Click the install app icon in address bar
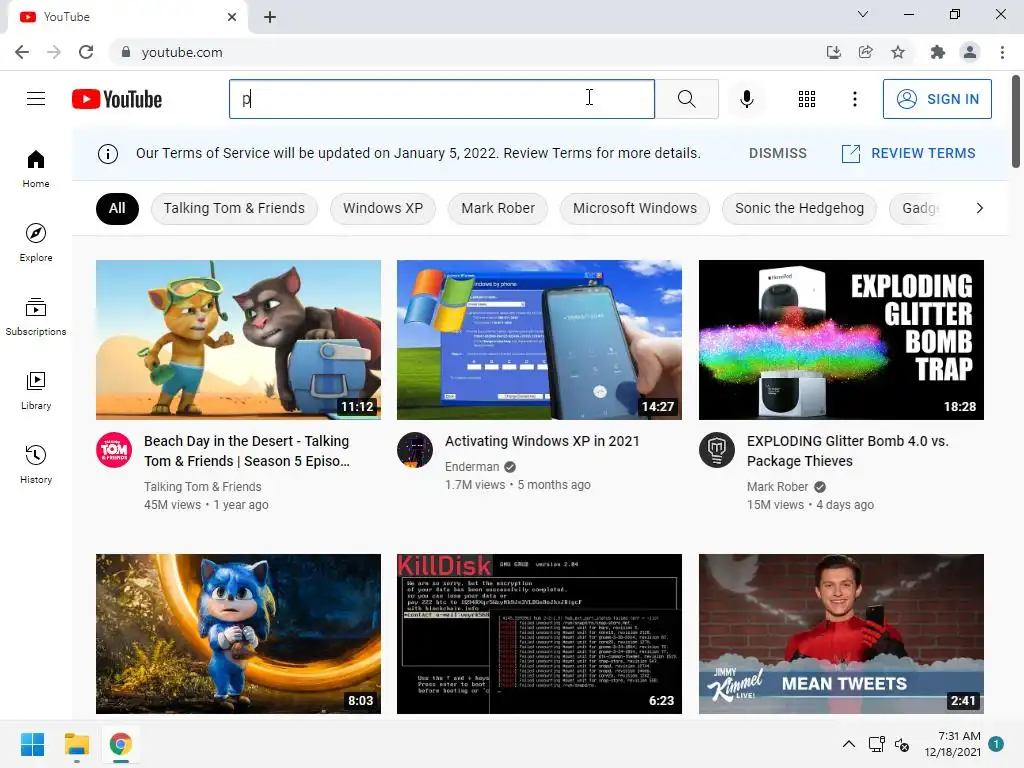This screenshot has width=1024, height=768. (833, 52)
